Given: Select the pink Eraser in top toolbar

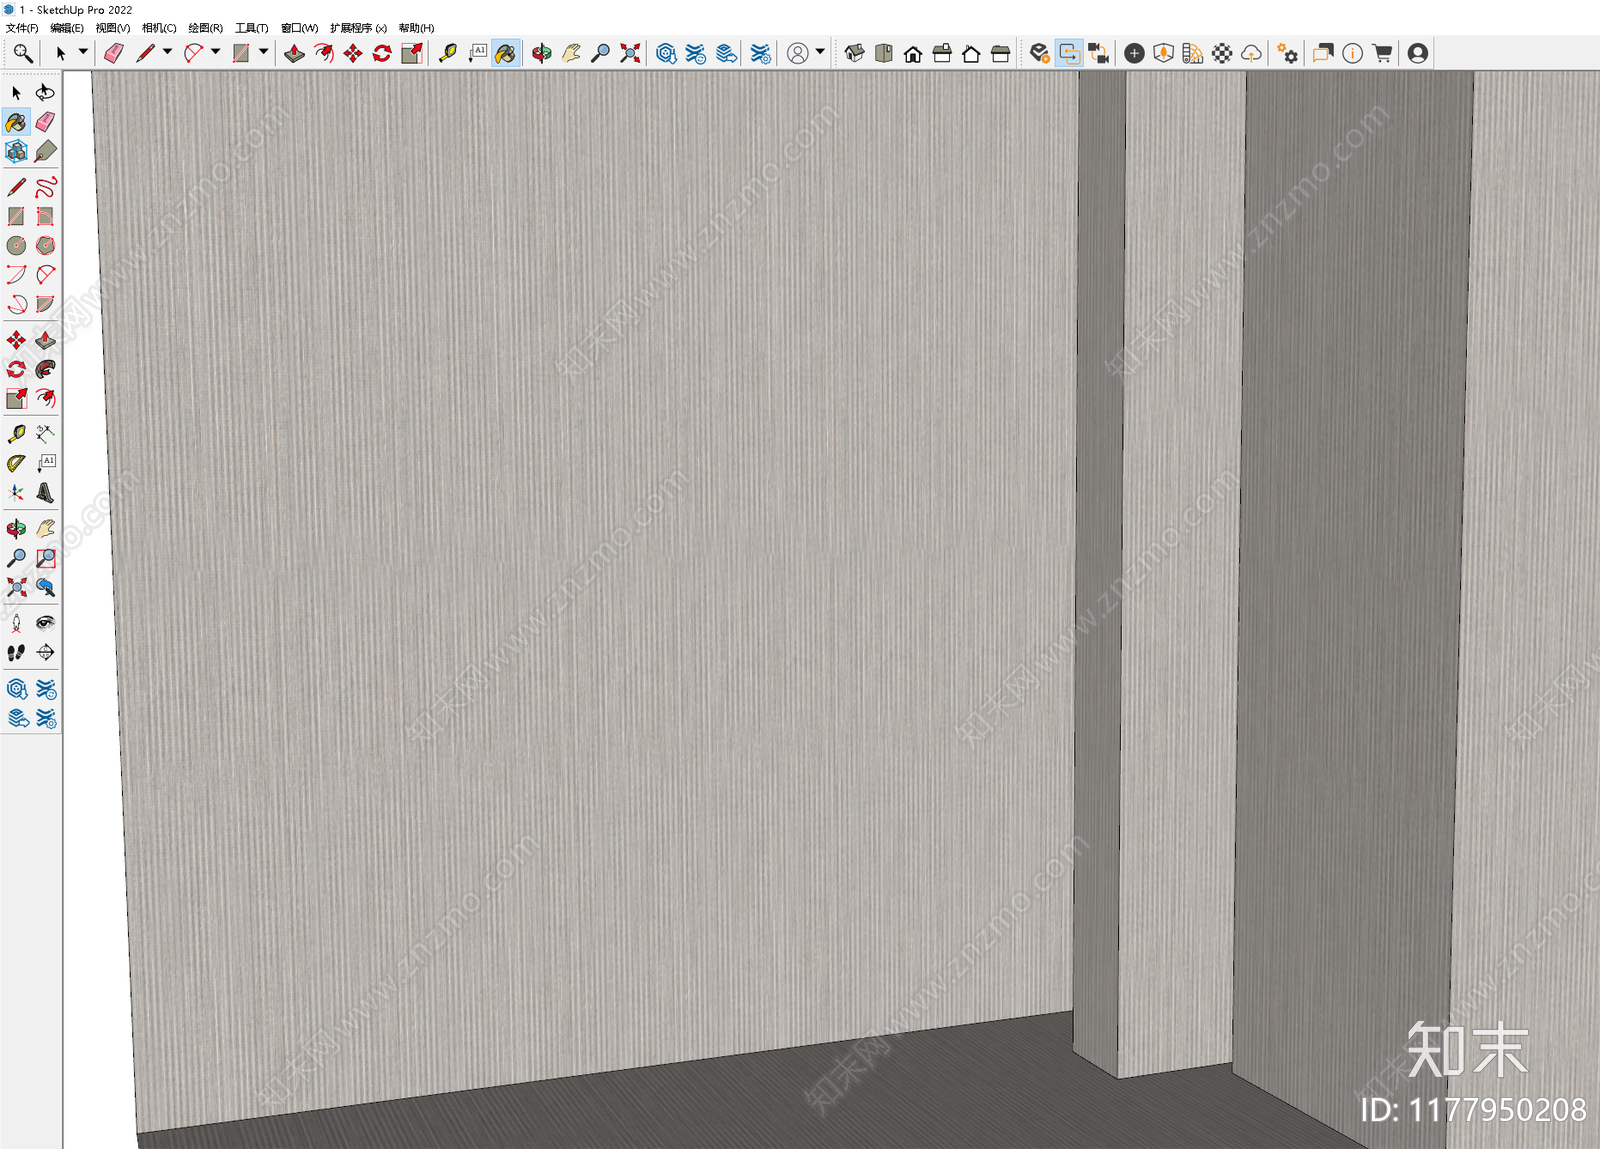Looking at the screenshot, I should click(113, 53).
